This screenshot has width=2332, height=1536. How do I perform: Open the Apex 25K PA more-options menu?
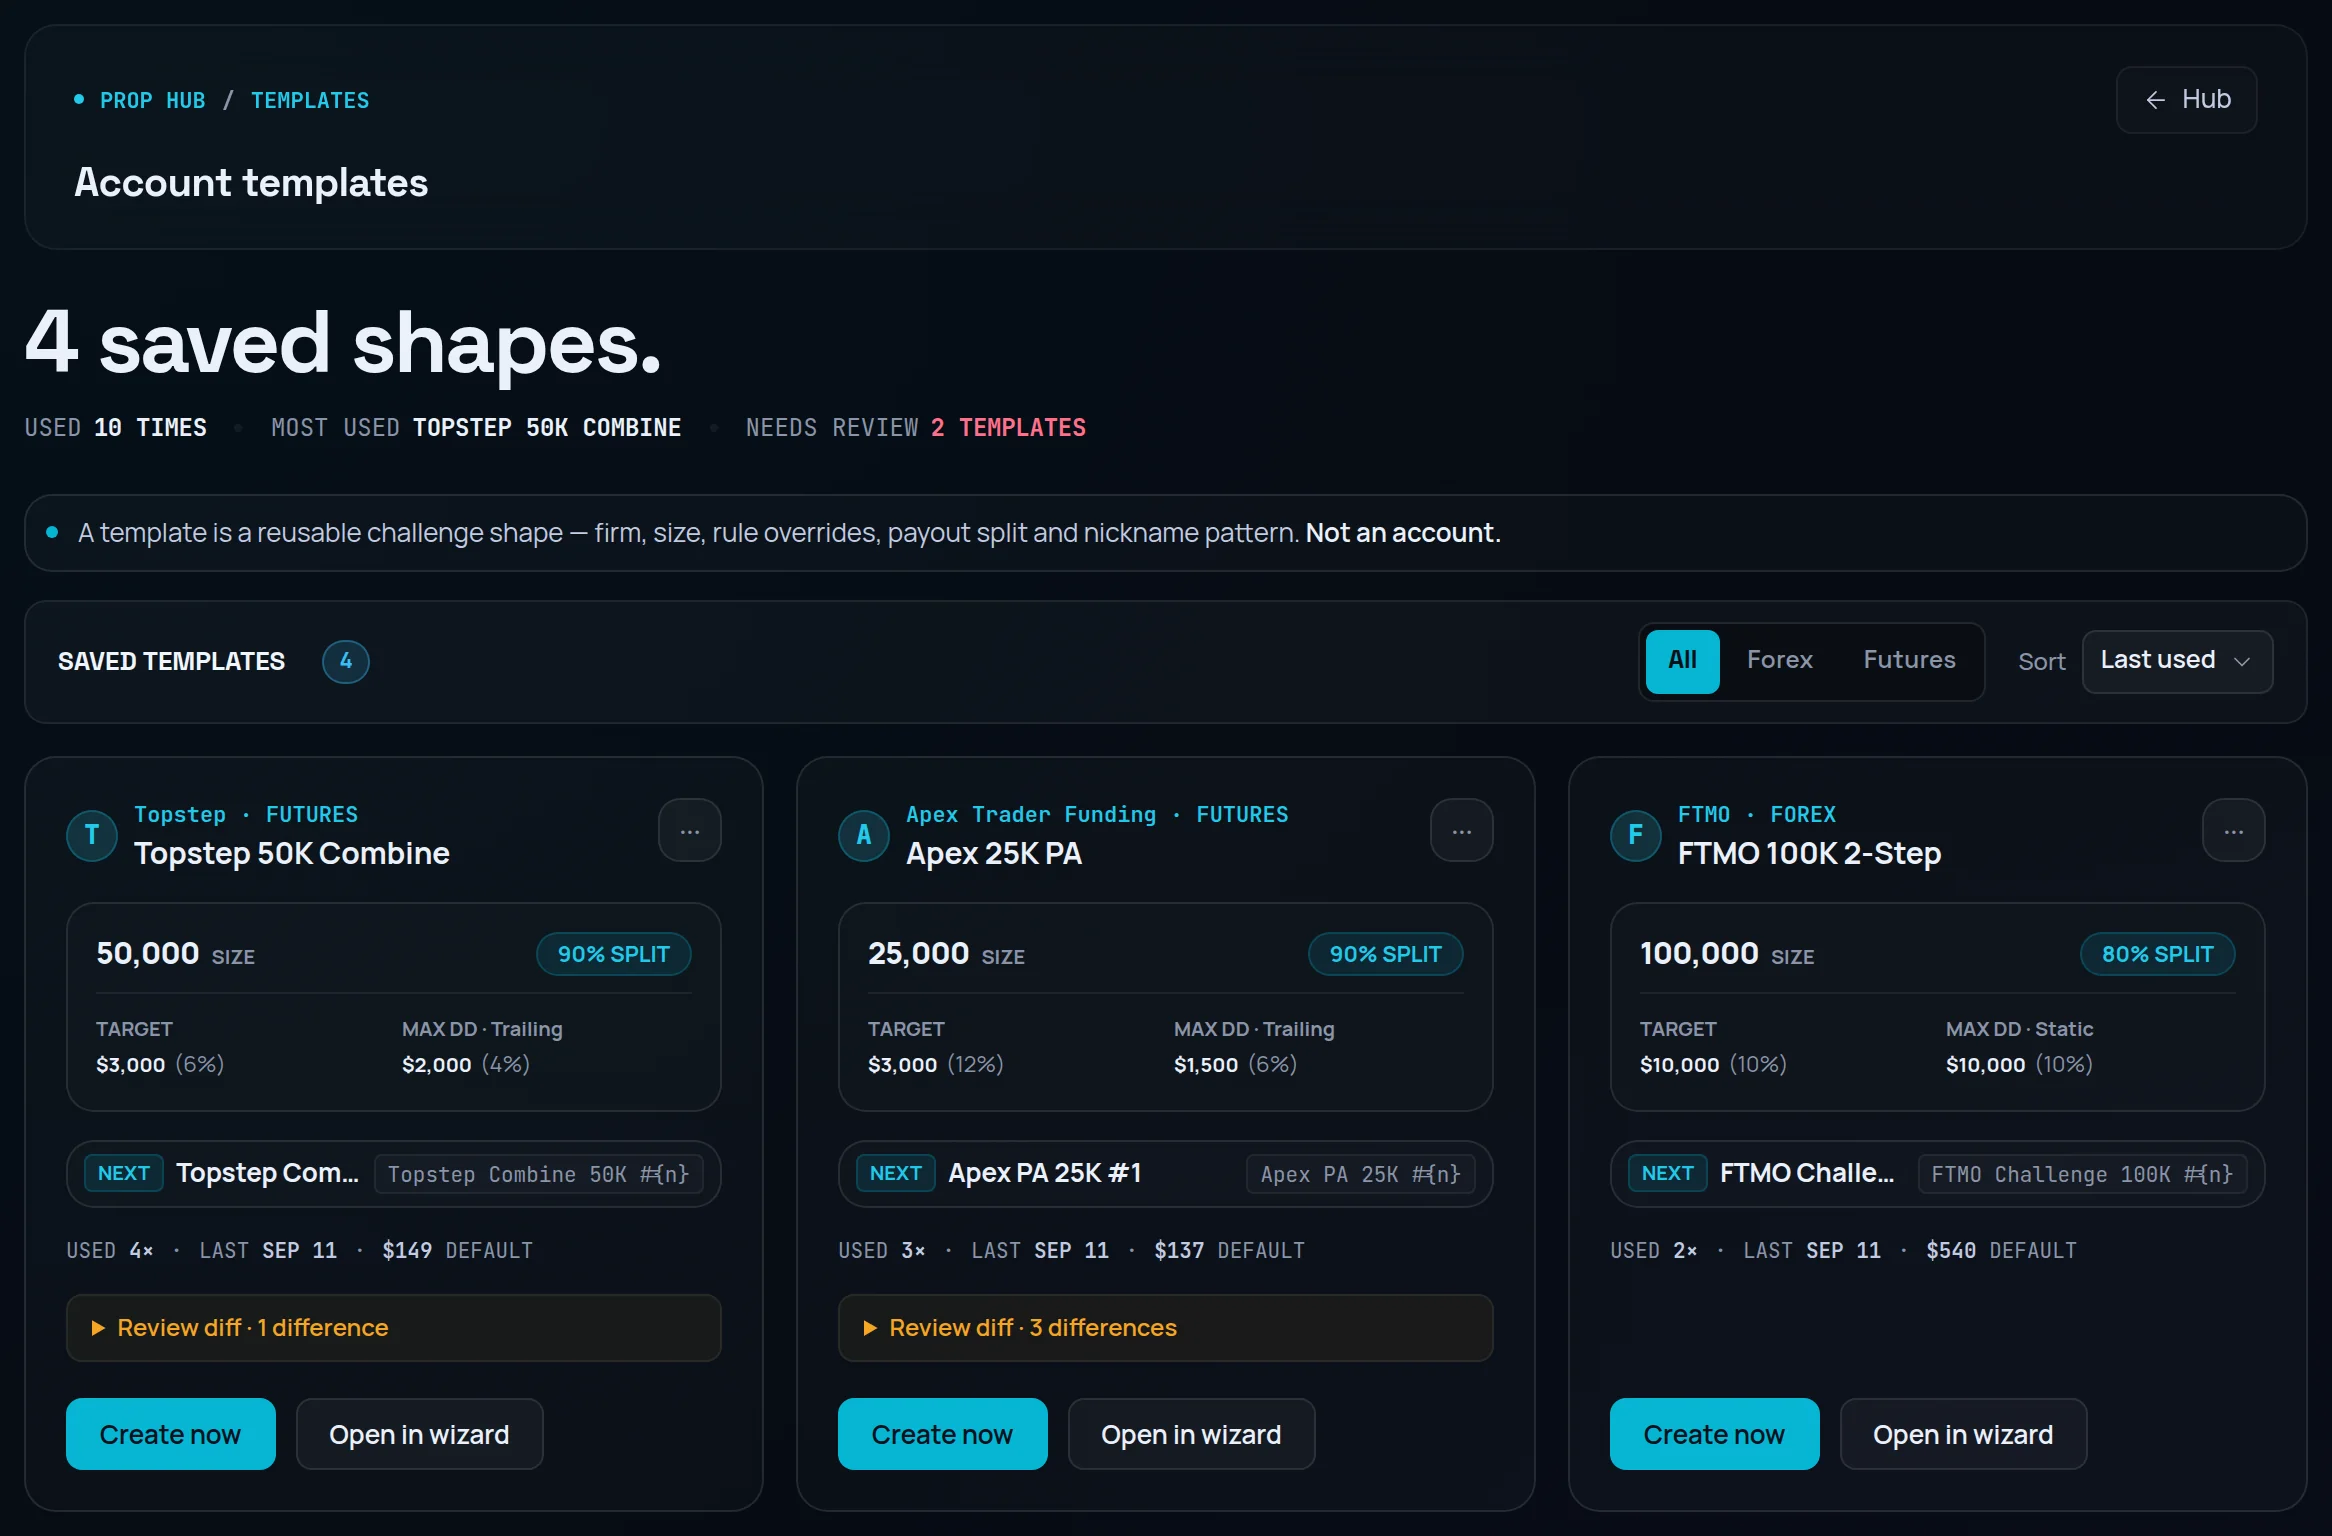point(1462,831)
